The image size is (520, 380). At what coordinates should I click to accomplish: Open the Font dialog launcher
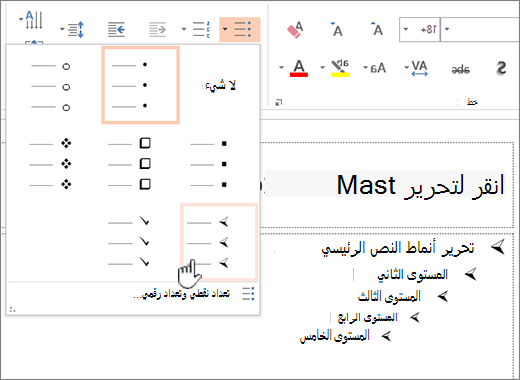(x=279, y=102)
